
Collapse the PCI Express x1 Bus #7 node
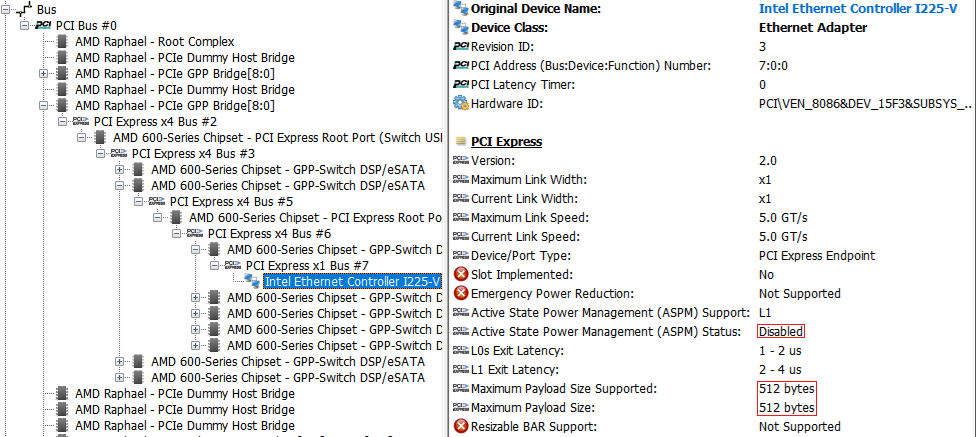point(214,265)
